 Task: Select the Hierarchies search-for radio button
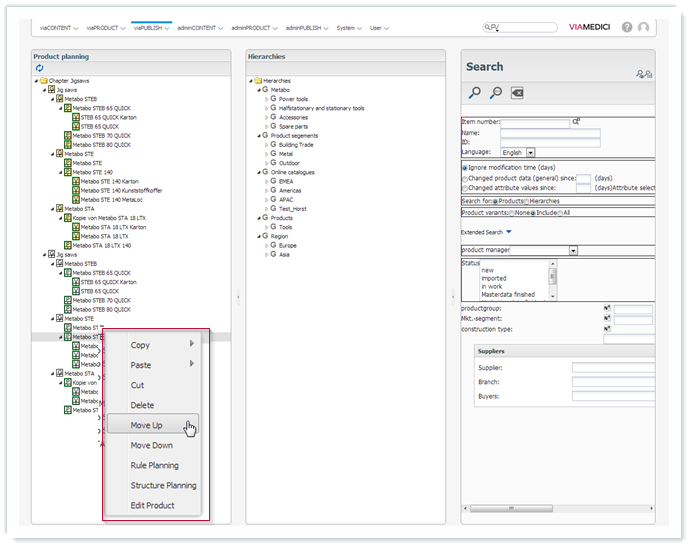pos(527,201)
